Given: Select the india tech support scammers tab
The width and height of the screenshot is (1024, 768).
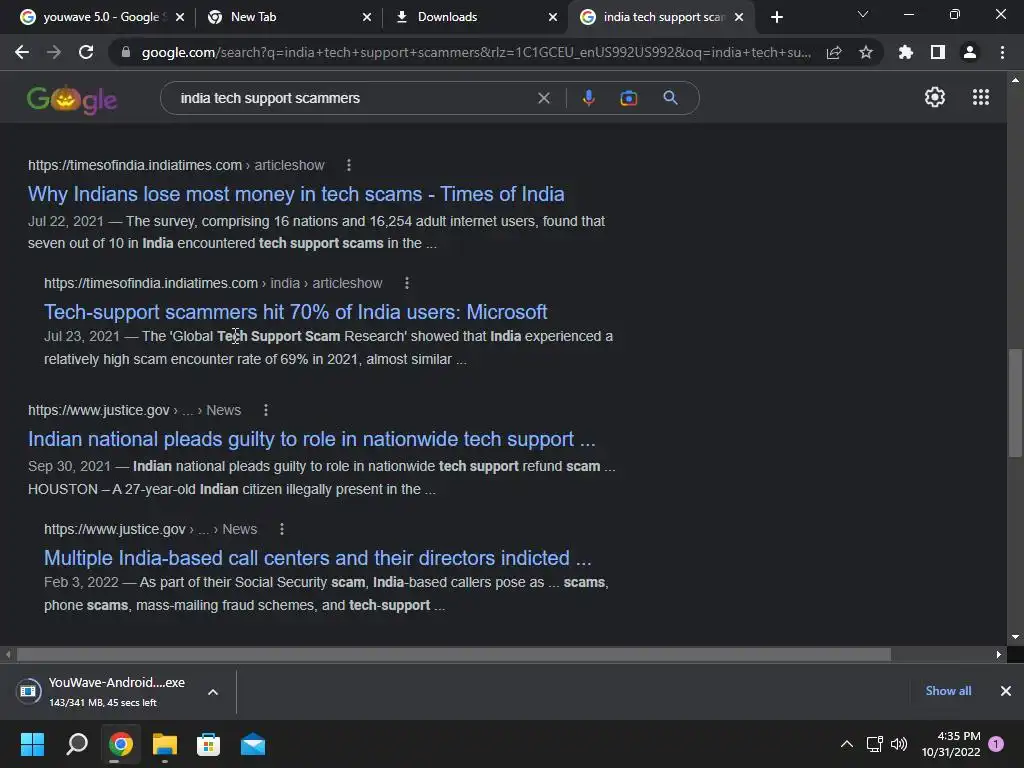Looking at the screenshot, I should pos(664,17).
